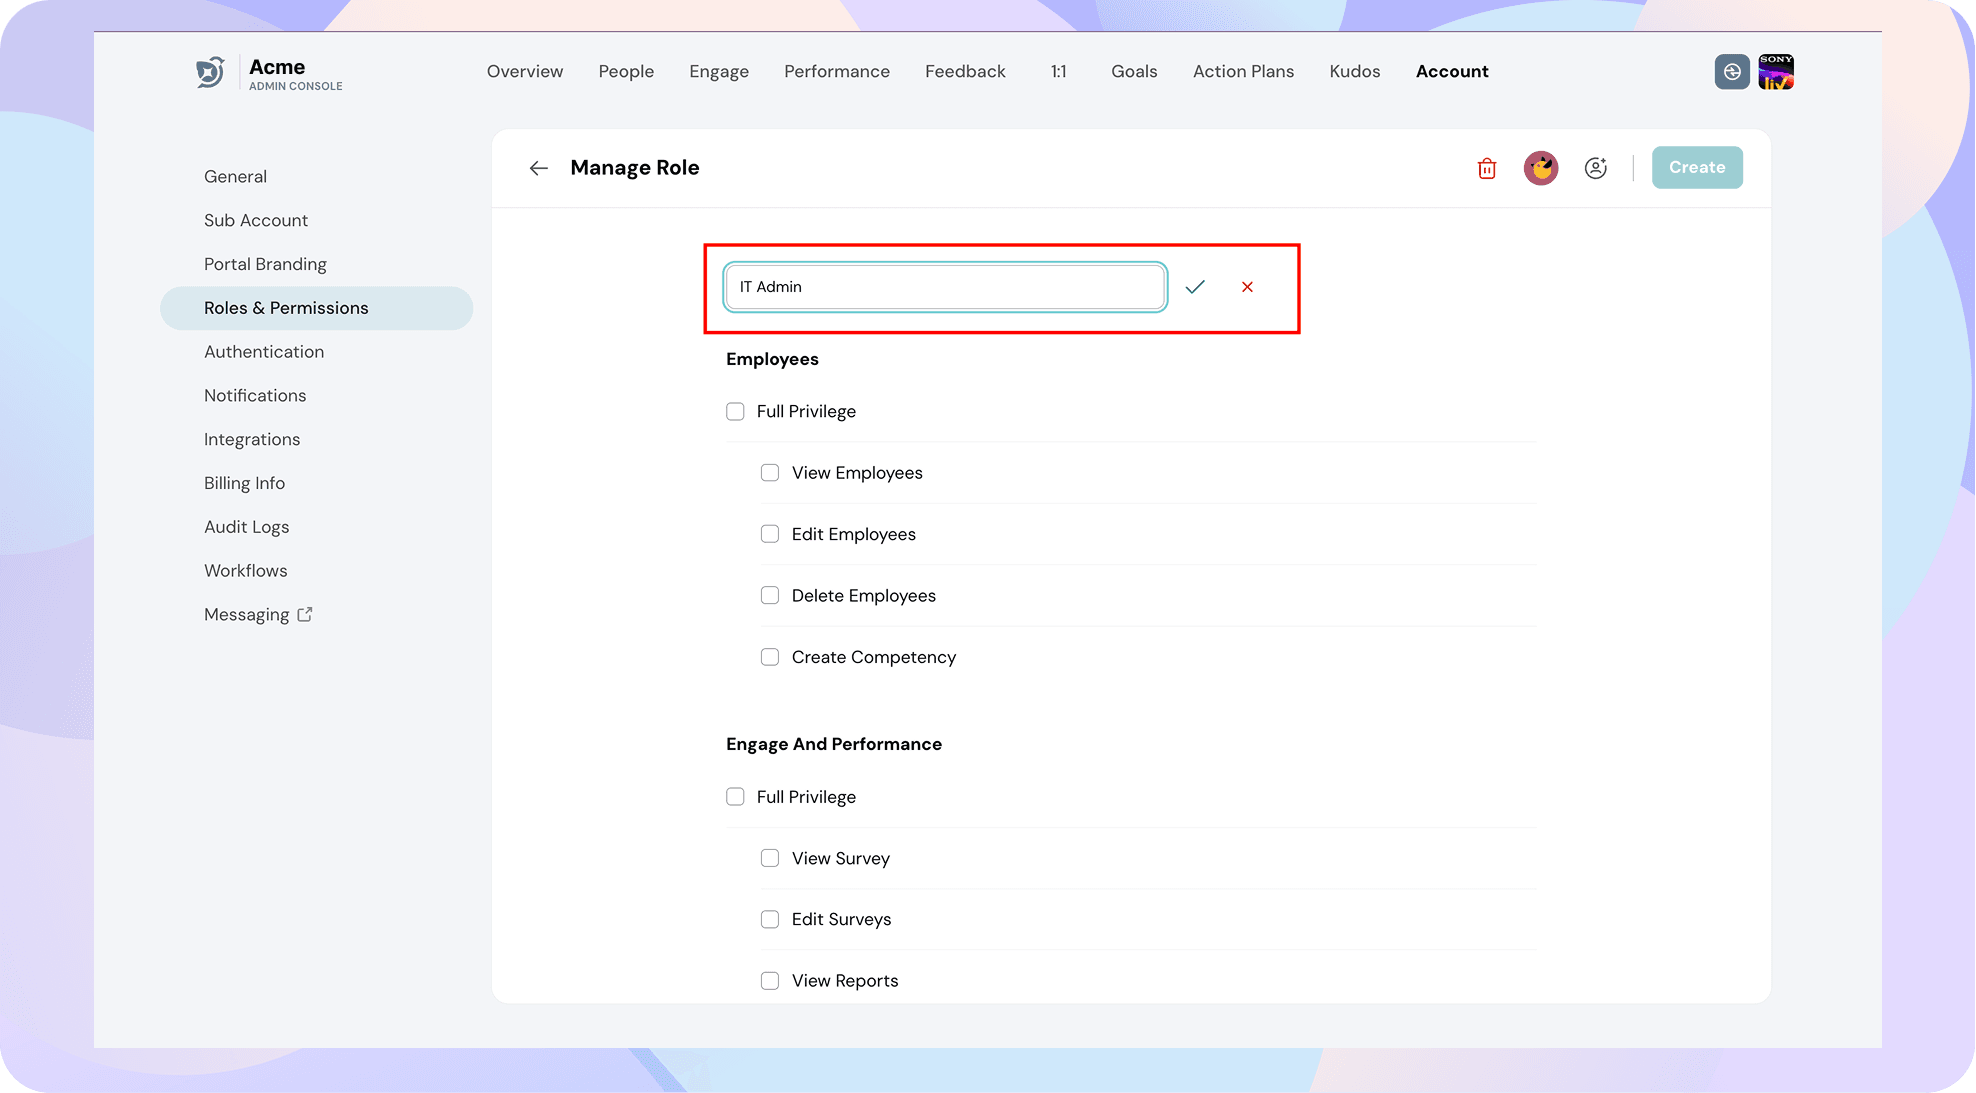Click the Sony LIV profile icon
This screenshot has width=1976, height=1093.
click(1776, 72)
